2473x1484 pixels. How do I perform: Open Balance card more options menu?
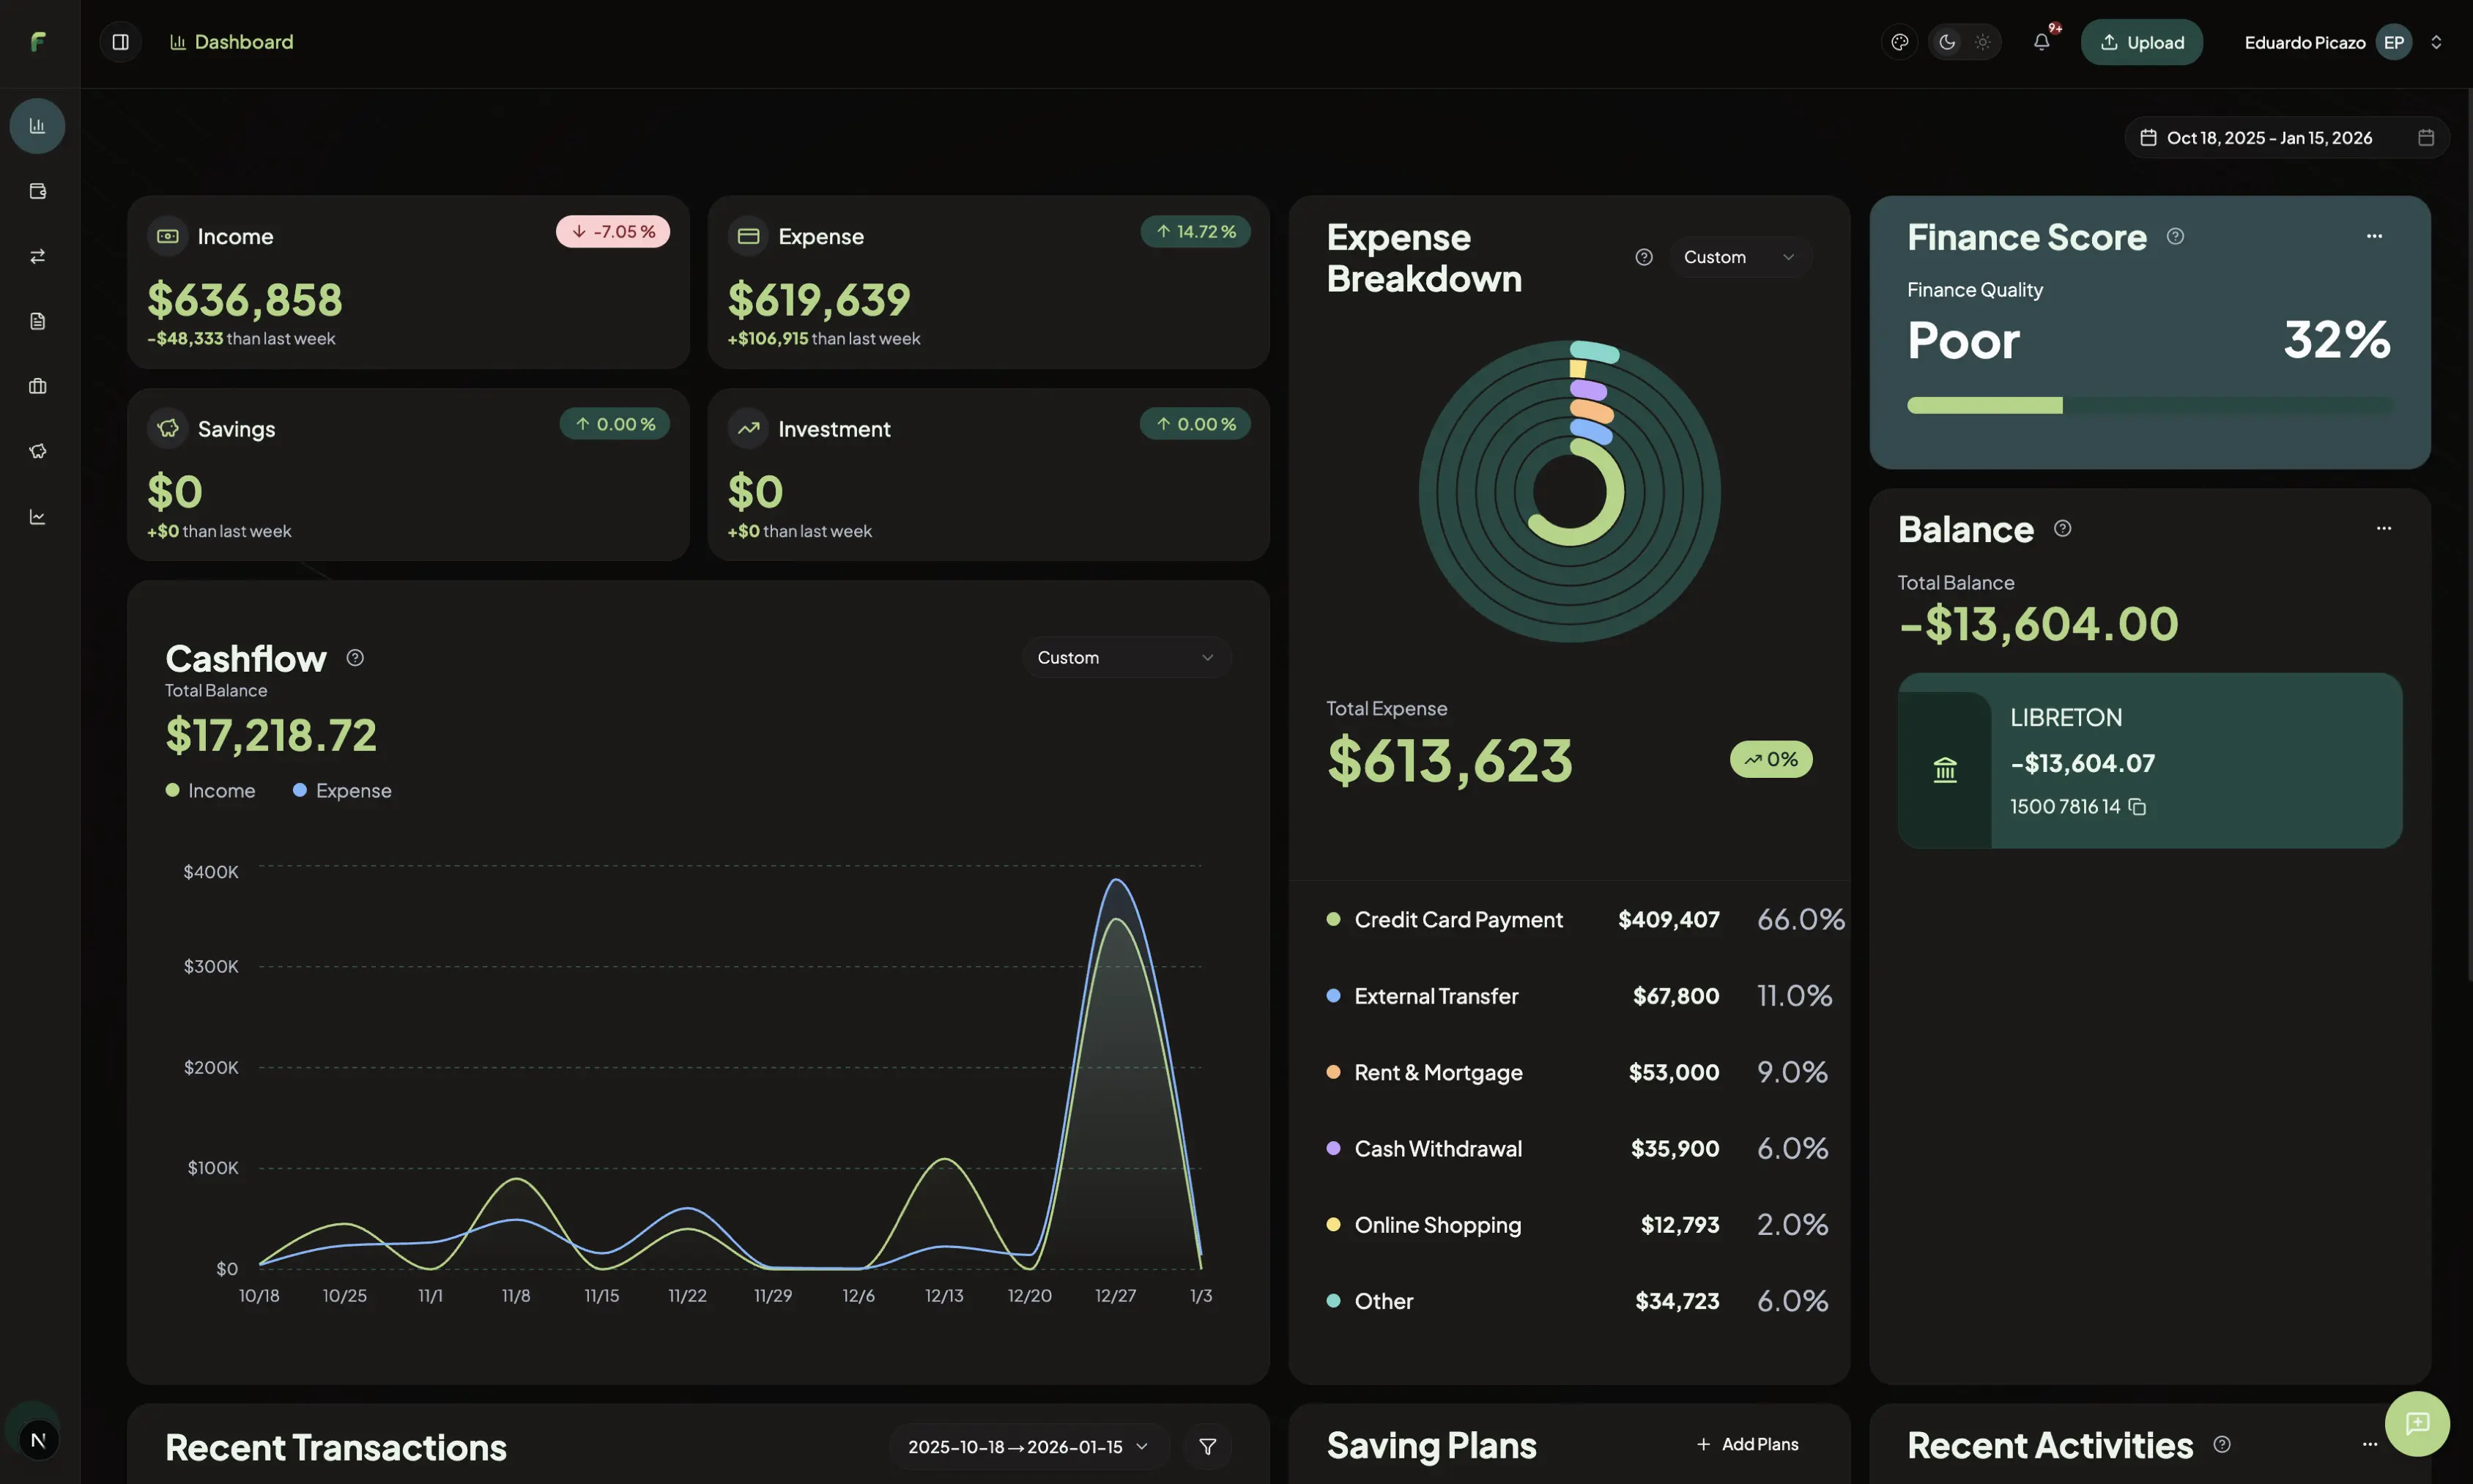[x=2384, y=528]
